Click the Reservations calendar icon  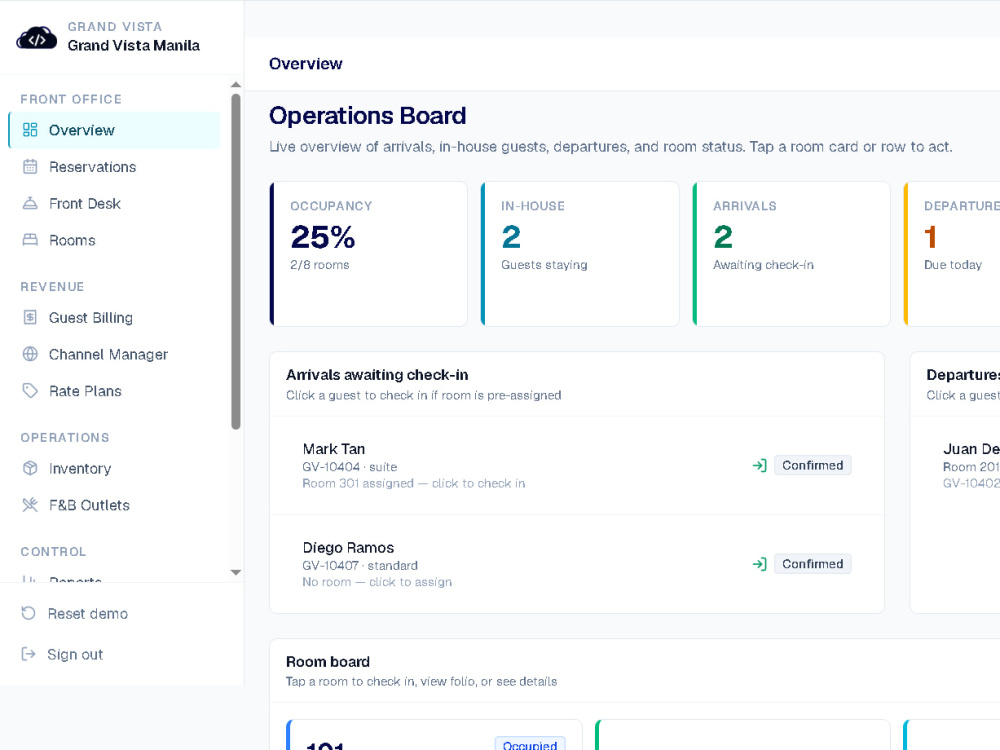30,167
